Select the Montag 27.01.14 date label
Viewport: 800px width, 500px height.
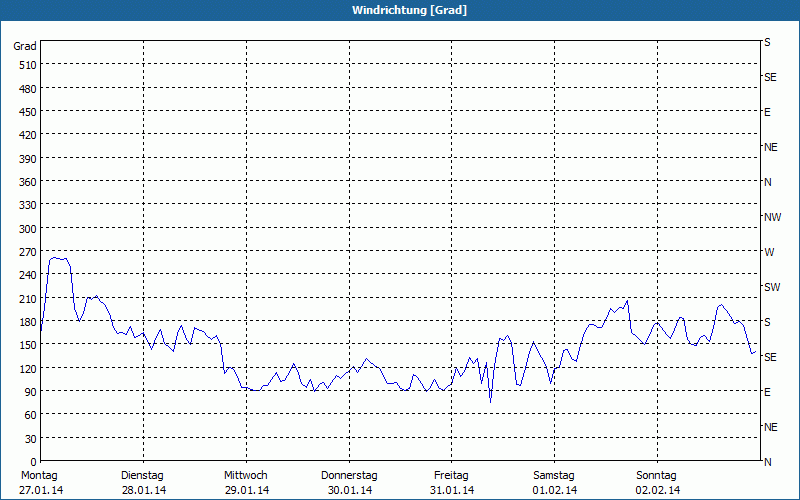(x=39, y=483)
